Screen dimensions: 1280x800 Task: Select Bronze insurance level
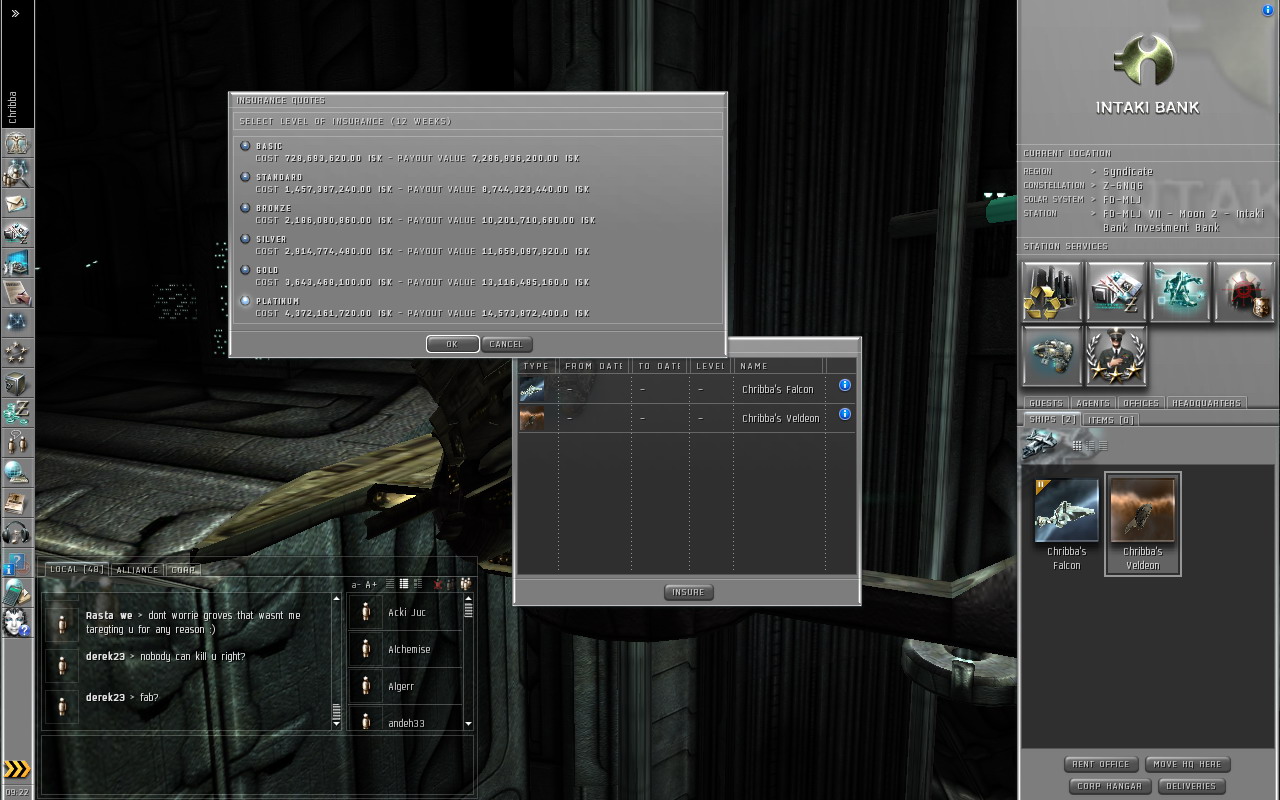click(x=245, y=208)
